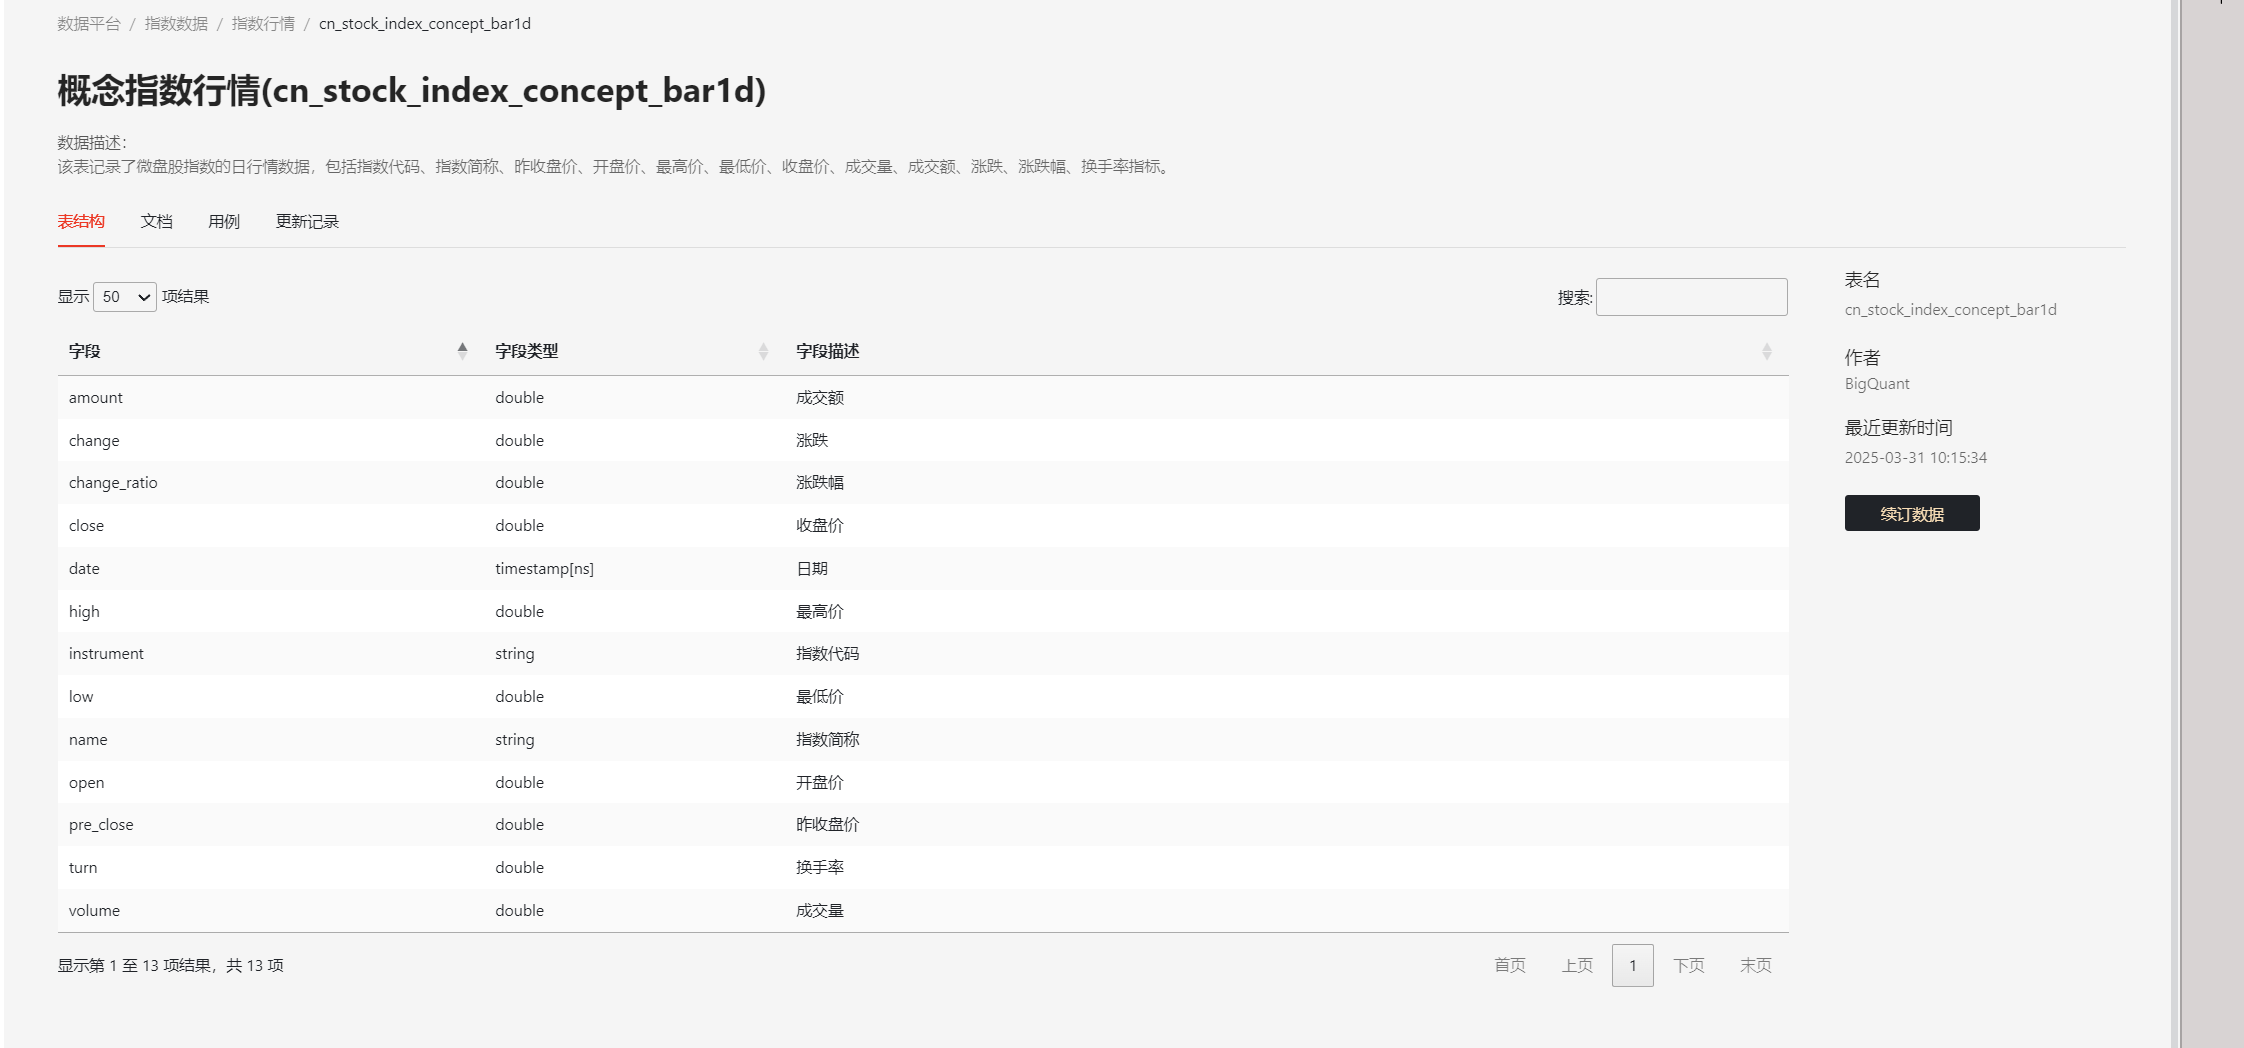The image size is (2244, 1048).
Task: Select page 1 in pagination
Action: pos(1632,965)
